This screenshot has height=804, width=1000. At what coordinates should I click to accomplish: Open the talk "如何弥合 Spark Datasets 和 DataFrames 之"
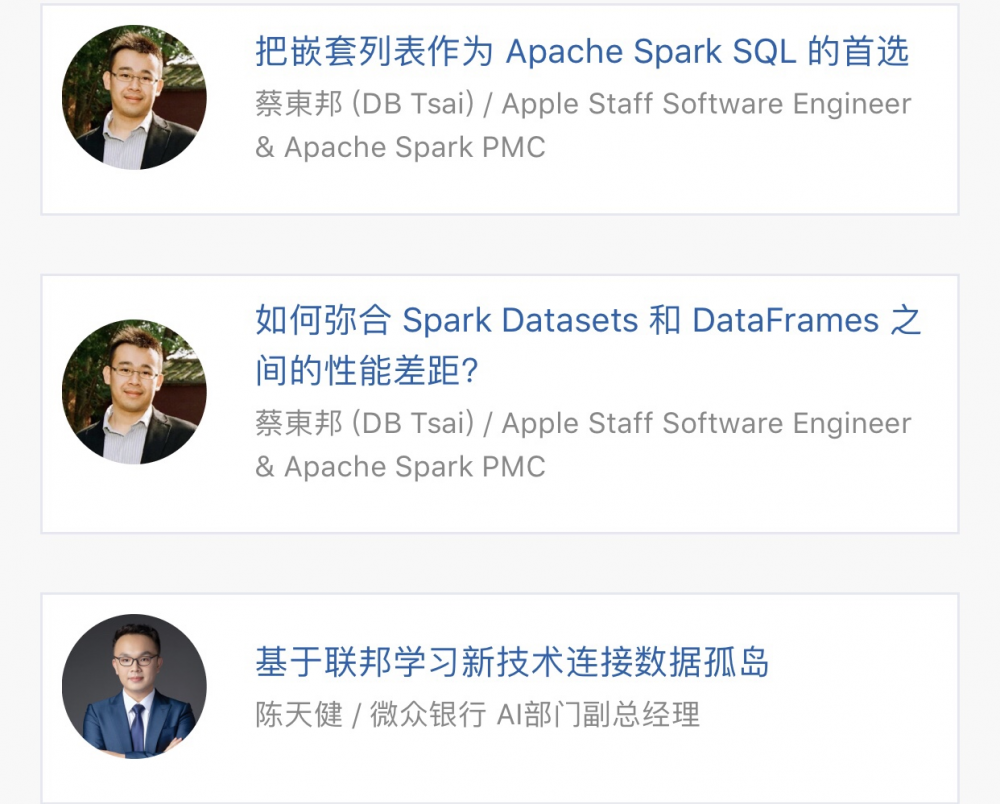click(x=587, y=321)
